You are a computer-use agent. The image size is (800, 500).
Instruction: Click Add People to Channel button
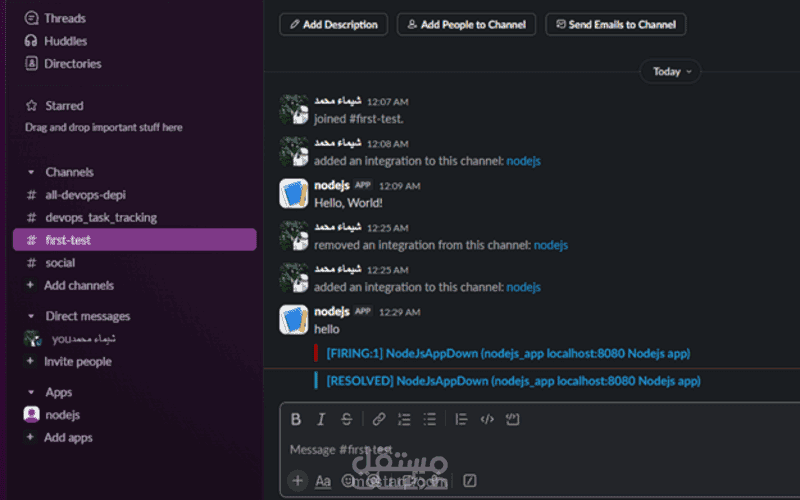click(466, 24)
